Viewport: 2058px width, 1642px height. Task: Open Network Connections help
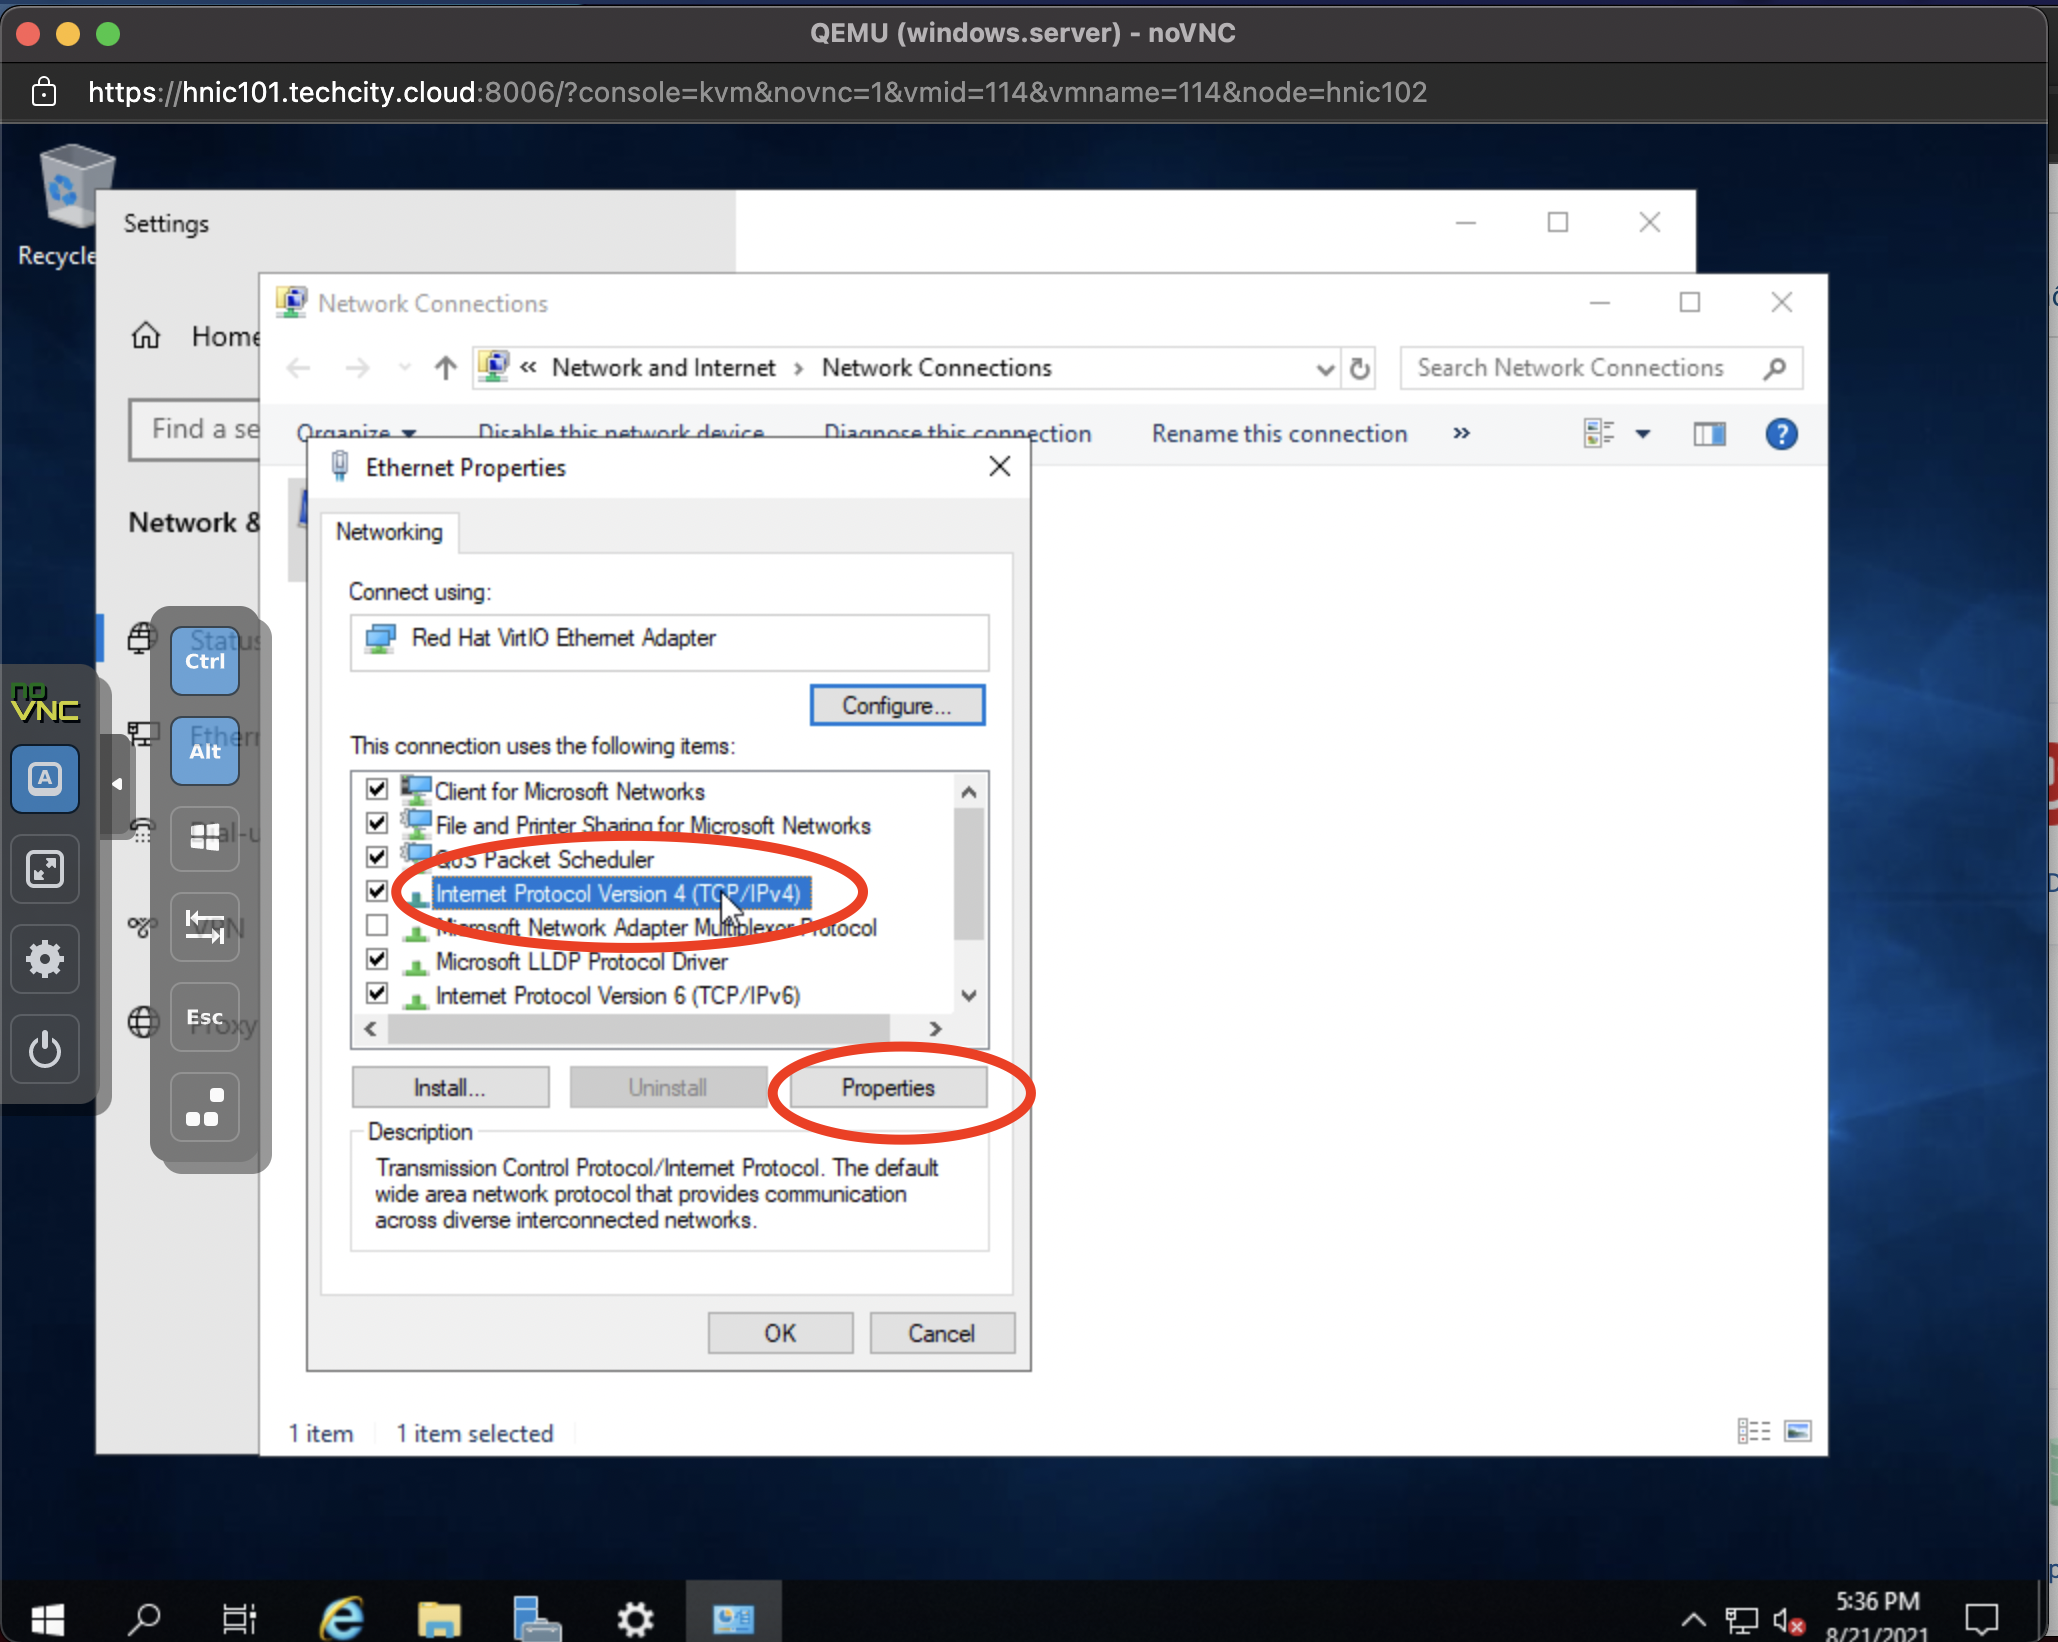pos(1781,434)
